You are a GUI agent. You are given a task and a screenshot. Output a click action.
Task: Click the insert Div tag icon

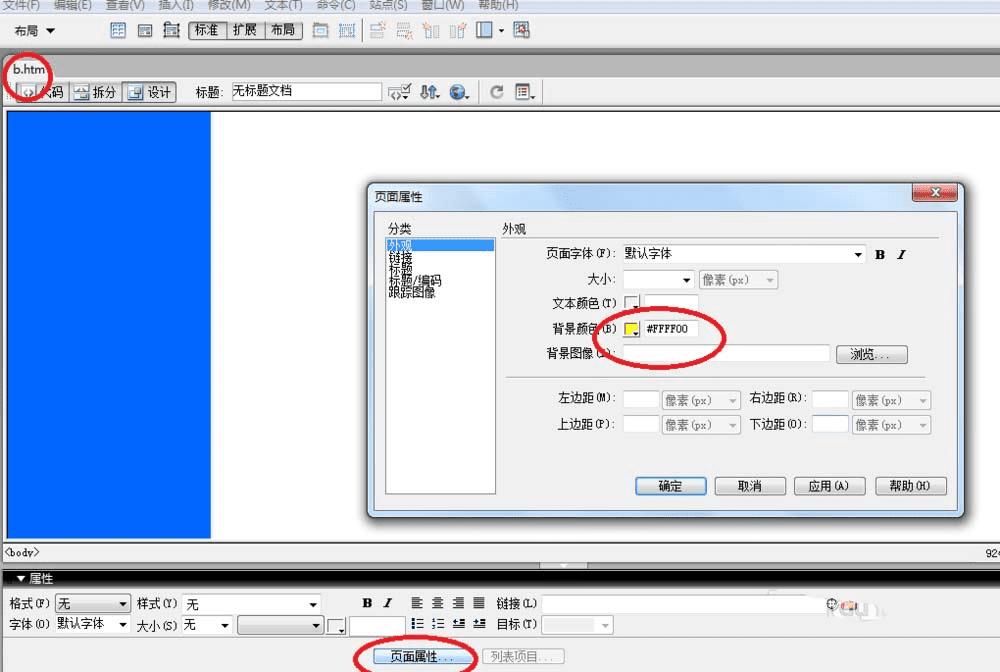[145, 30]
